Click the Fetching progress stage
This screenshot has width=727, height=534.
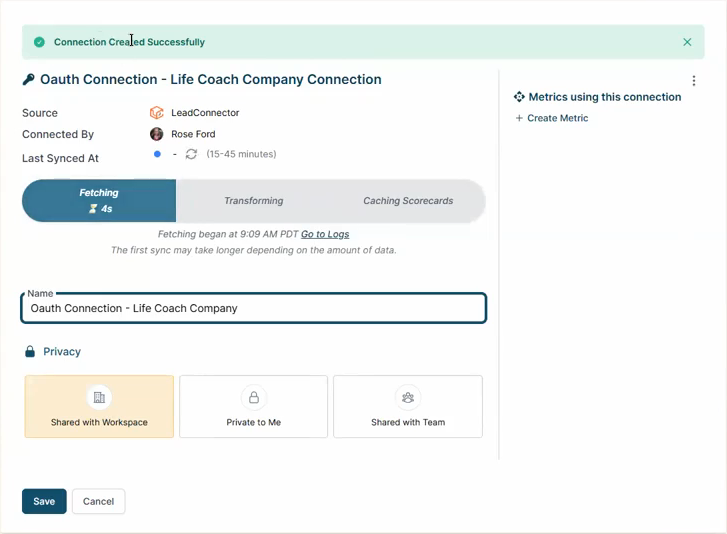[x=99, y=201]
